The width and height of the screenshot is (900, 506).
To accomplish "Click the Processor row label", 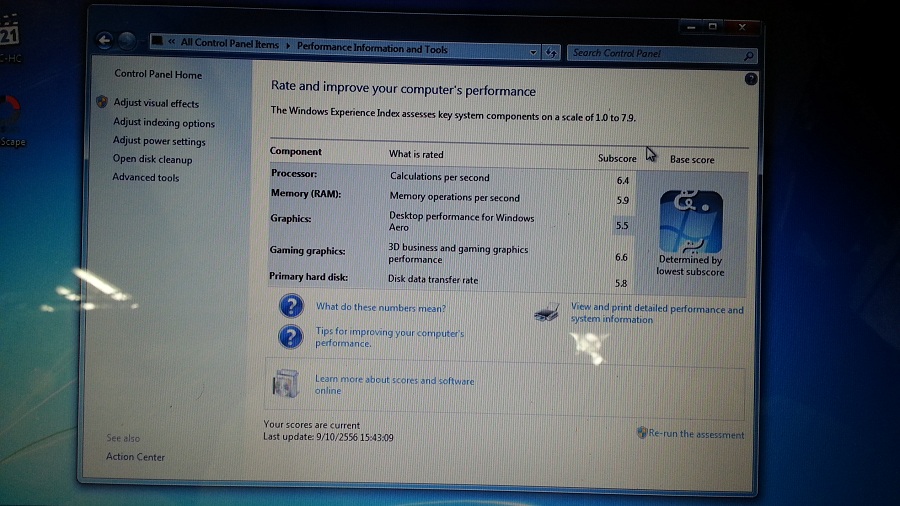I will click(294, 173).
